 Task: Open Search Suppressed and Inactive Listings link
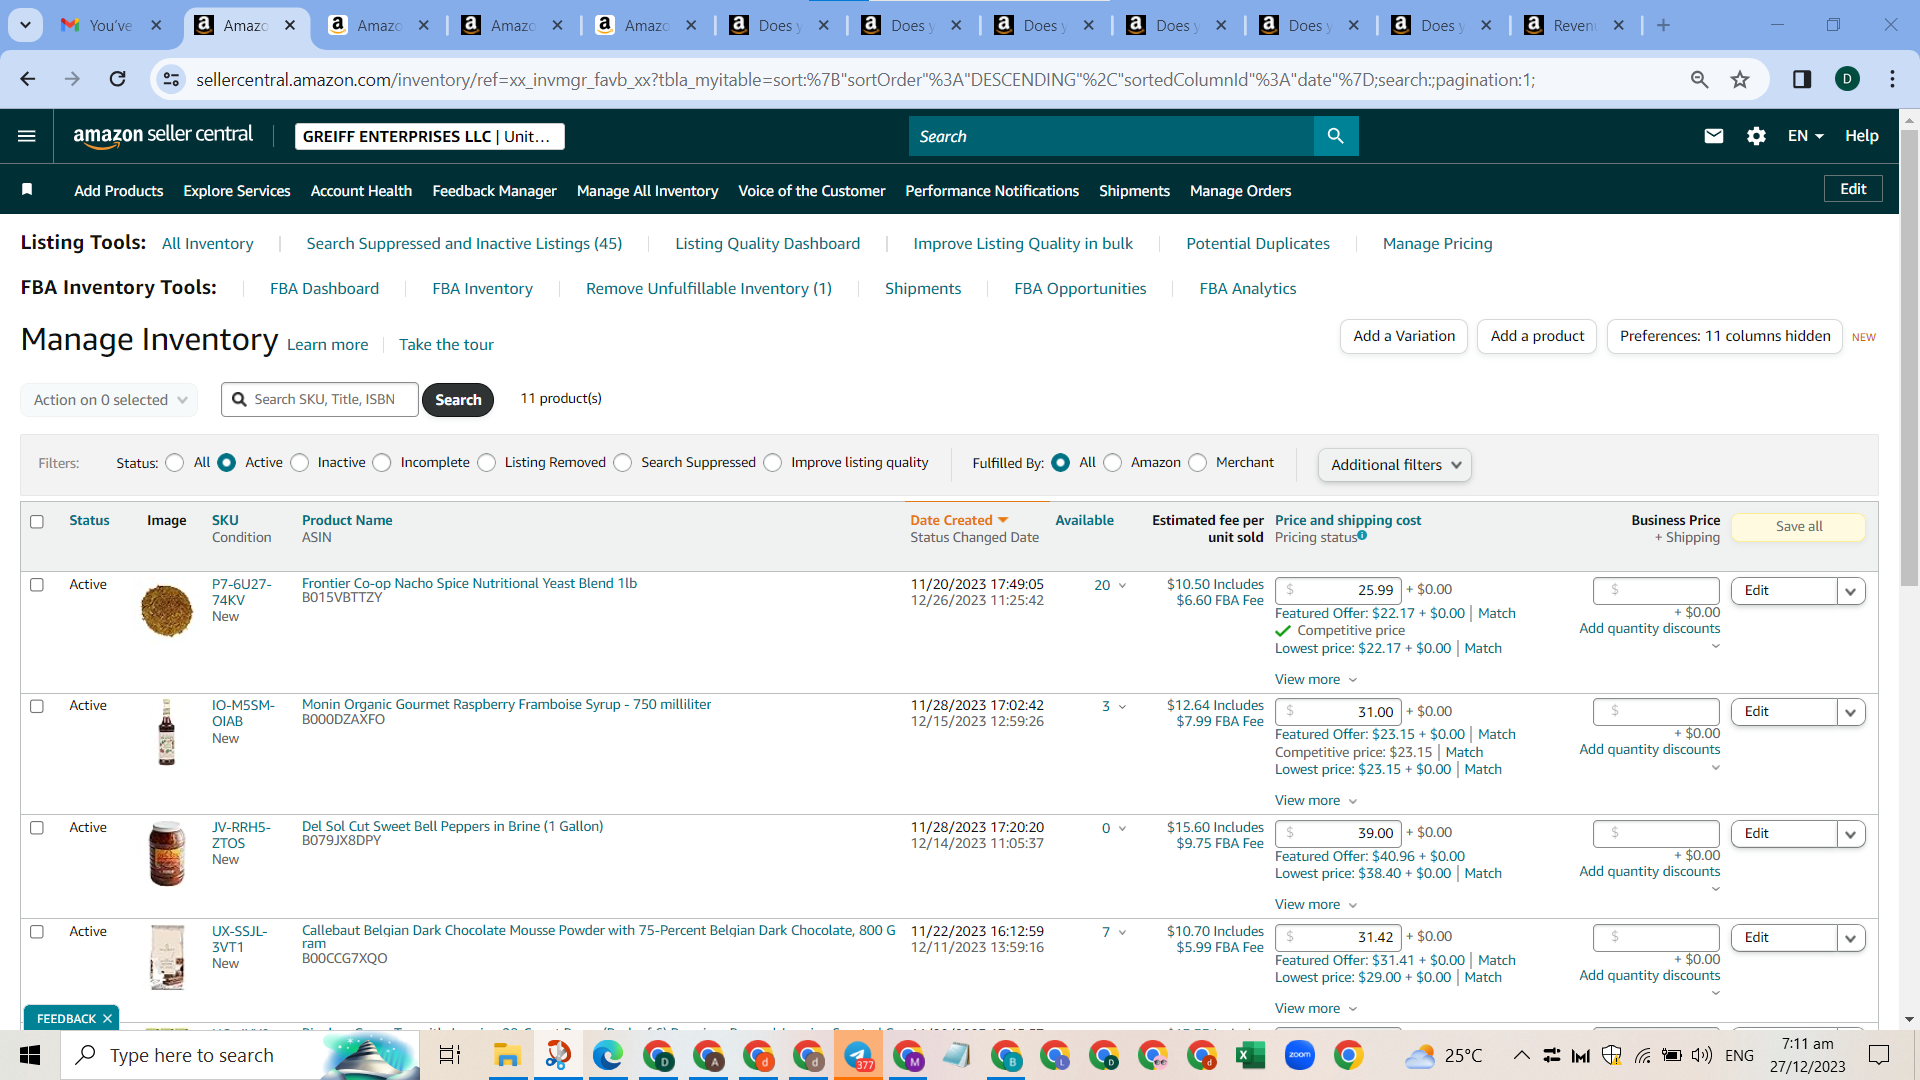[x=464, y=244]
